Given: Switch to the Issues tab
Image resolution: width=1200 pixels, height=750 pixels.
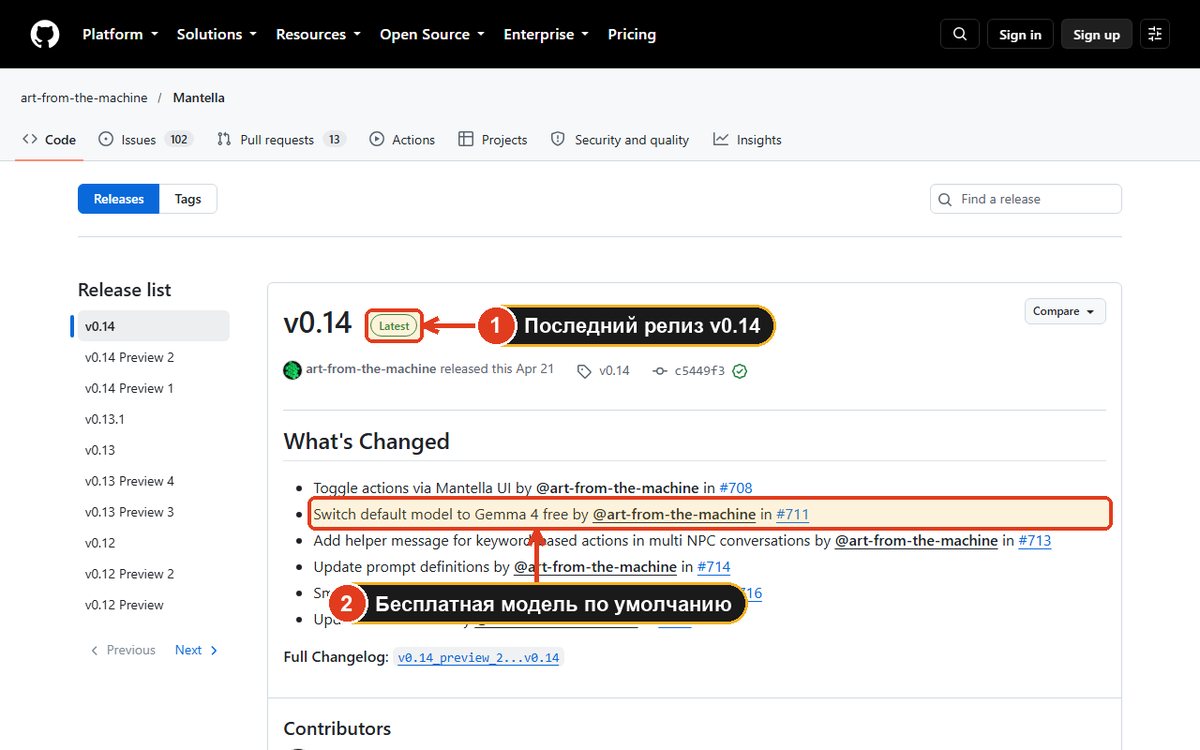Looking at the screenshot, I should [146, 140].
